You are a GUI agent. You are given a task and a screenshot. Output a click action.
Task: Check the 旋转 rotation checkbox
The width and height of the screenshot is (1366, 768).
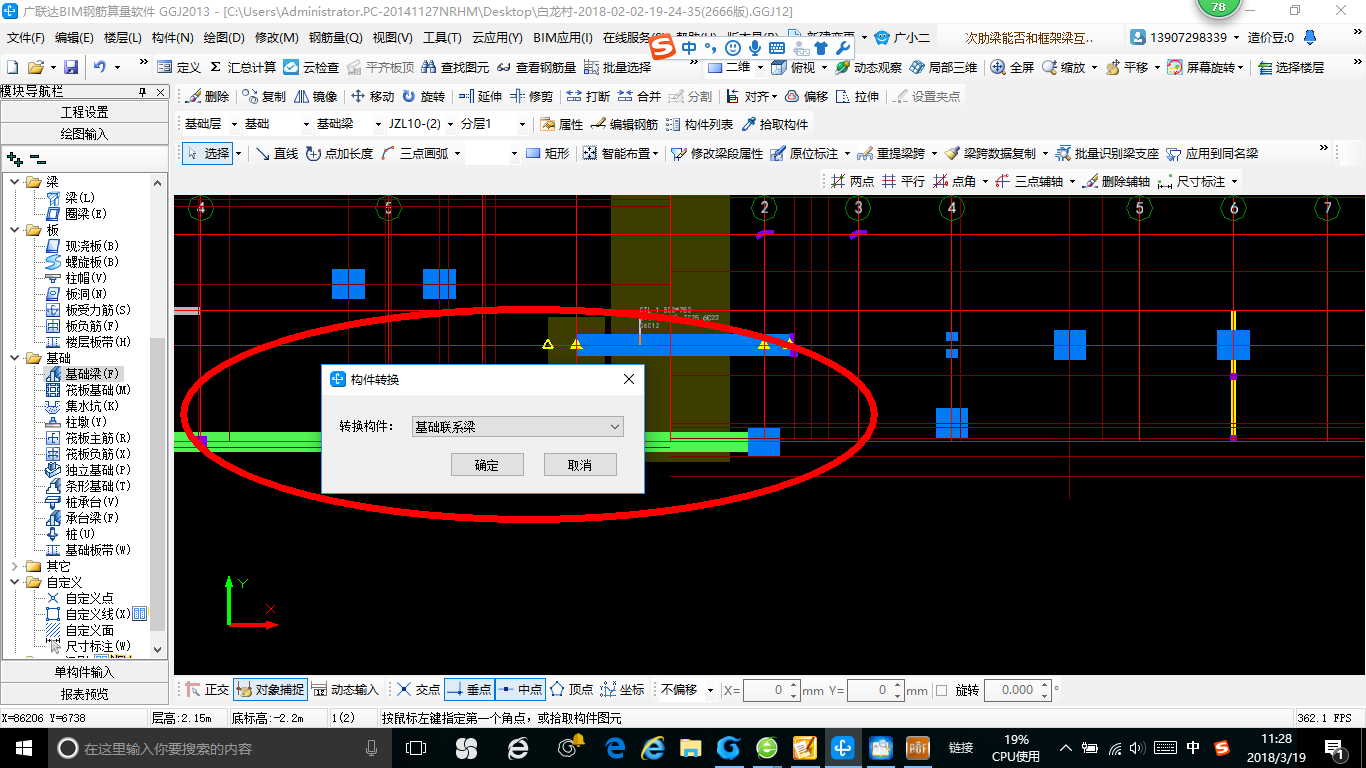point(941,691)
